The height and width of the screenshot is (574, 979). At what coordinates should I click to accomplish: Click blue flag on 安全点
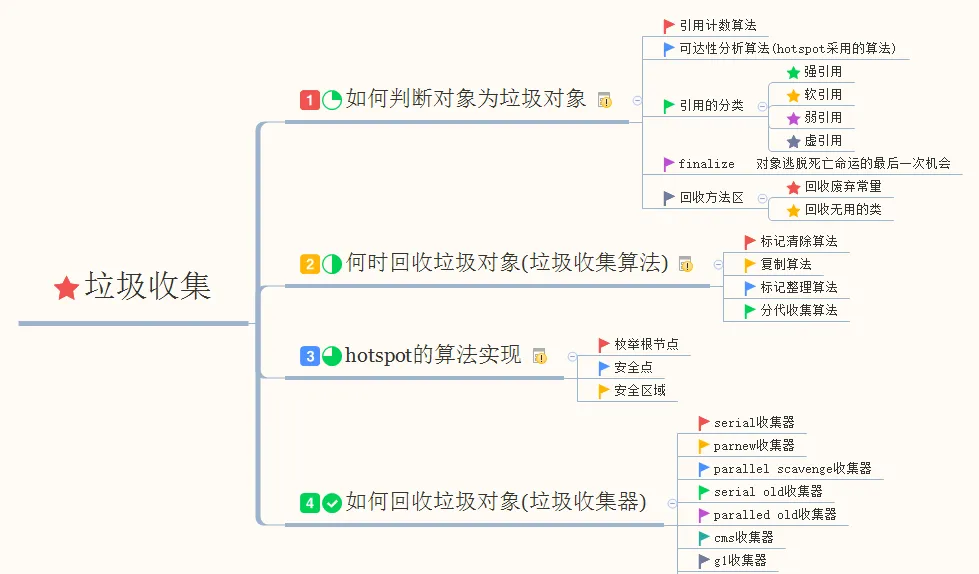coord(604,368)
